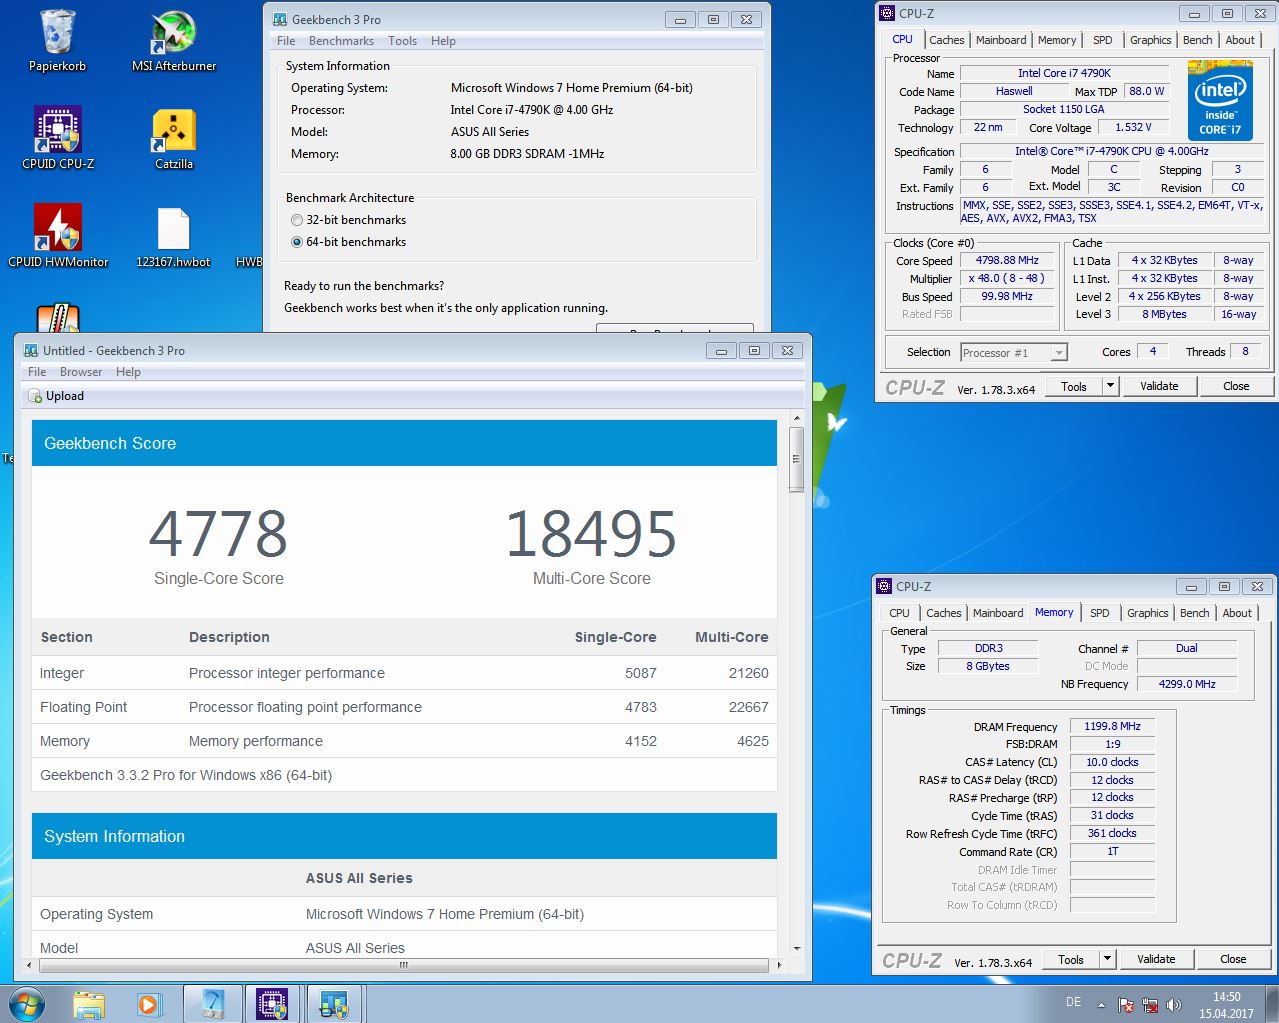Click horizontal scrollbar thumb in results window
Image resolution: width=1279 pixels, height=1023 pixels.
point(403,965)
